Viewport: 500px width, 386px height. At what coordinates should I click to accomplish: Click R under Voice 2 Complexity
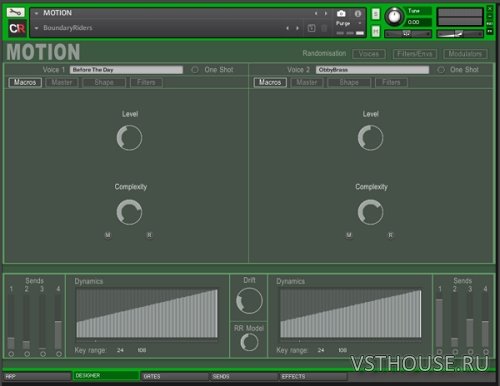(x=390, y=235)
